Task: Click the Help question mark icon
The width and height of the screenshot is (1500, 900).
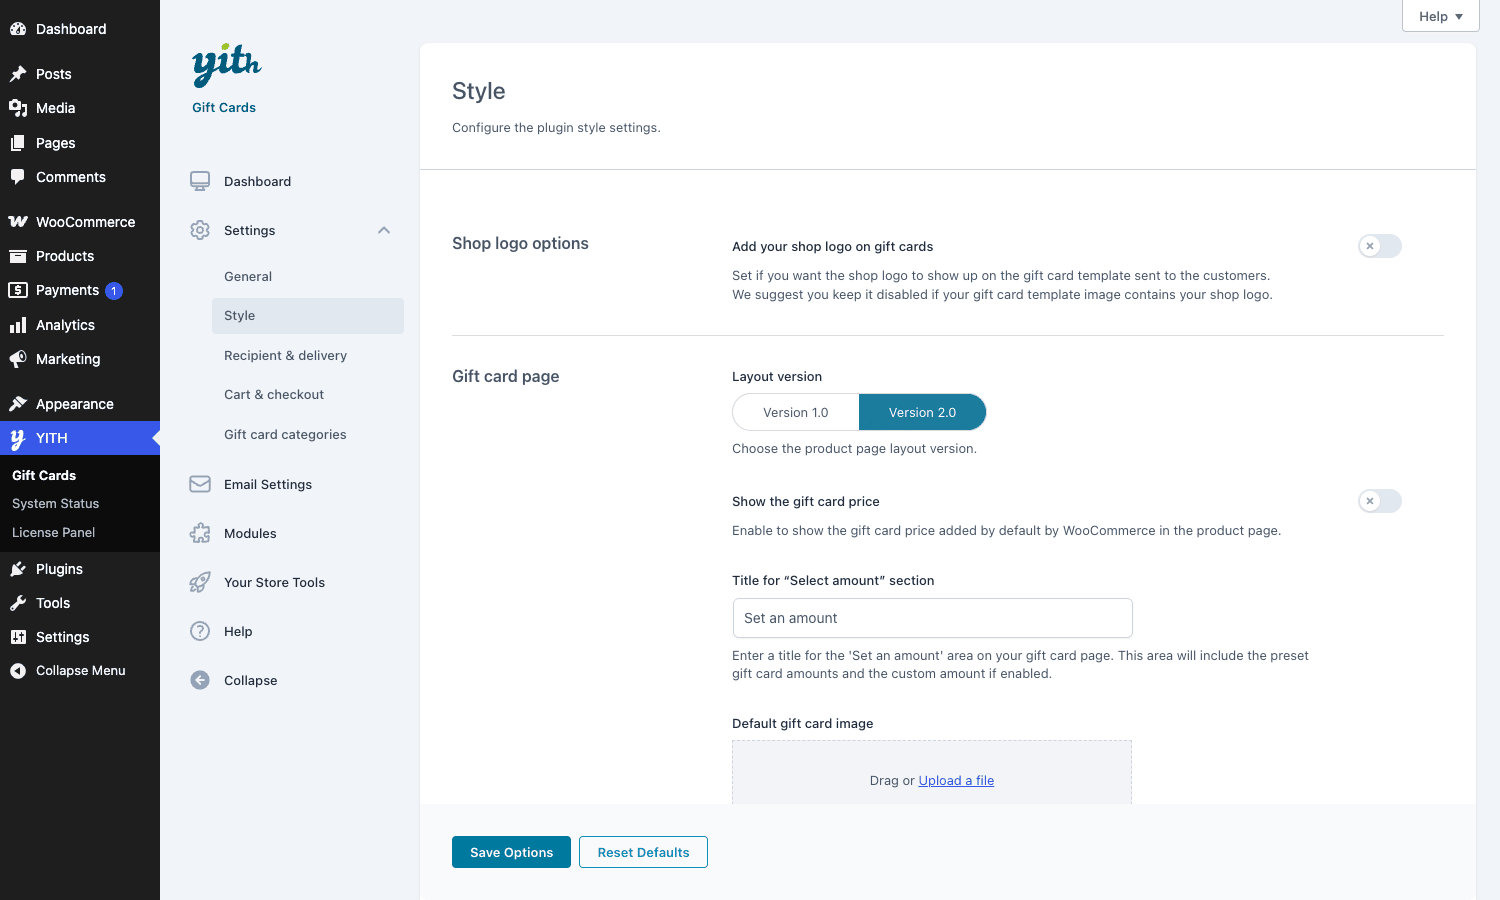Action: coord(200,631)
